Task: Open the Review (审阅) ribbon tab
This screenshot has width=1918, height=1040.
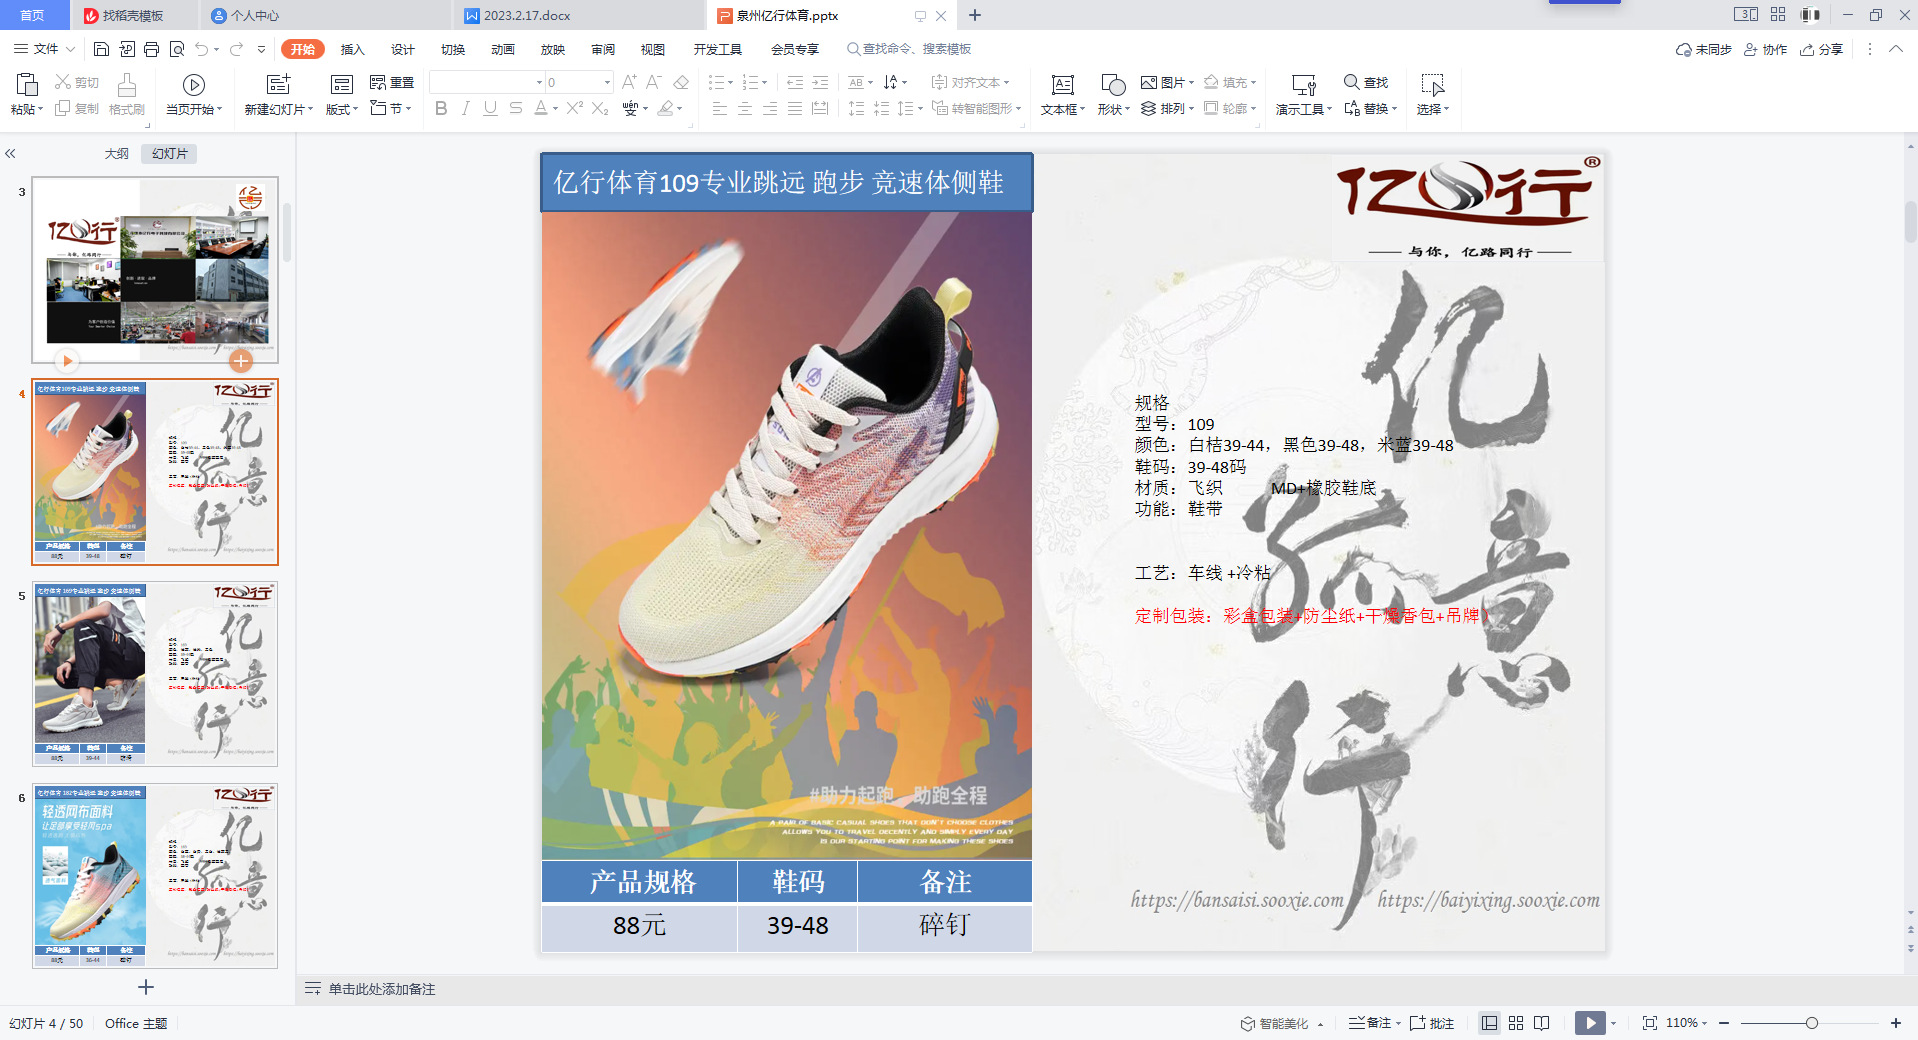Action: (x=603, y=49)
